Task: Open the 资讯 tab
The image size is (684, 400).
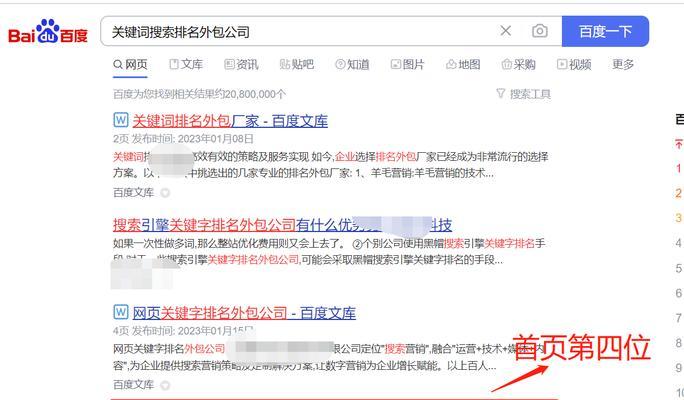Action: click(x=241, y=65)
